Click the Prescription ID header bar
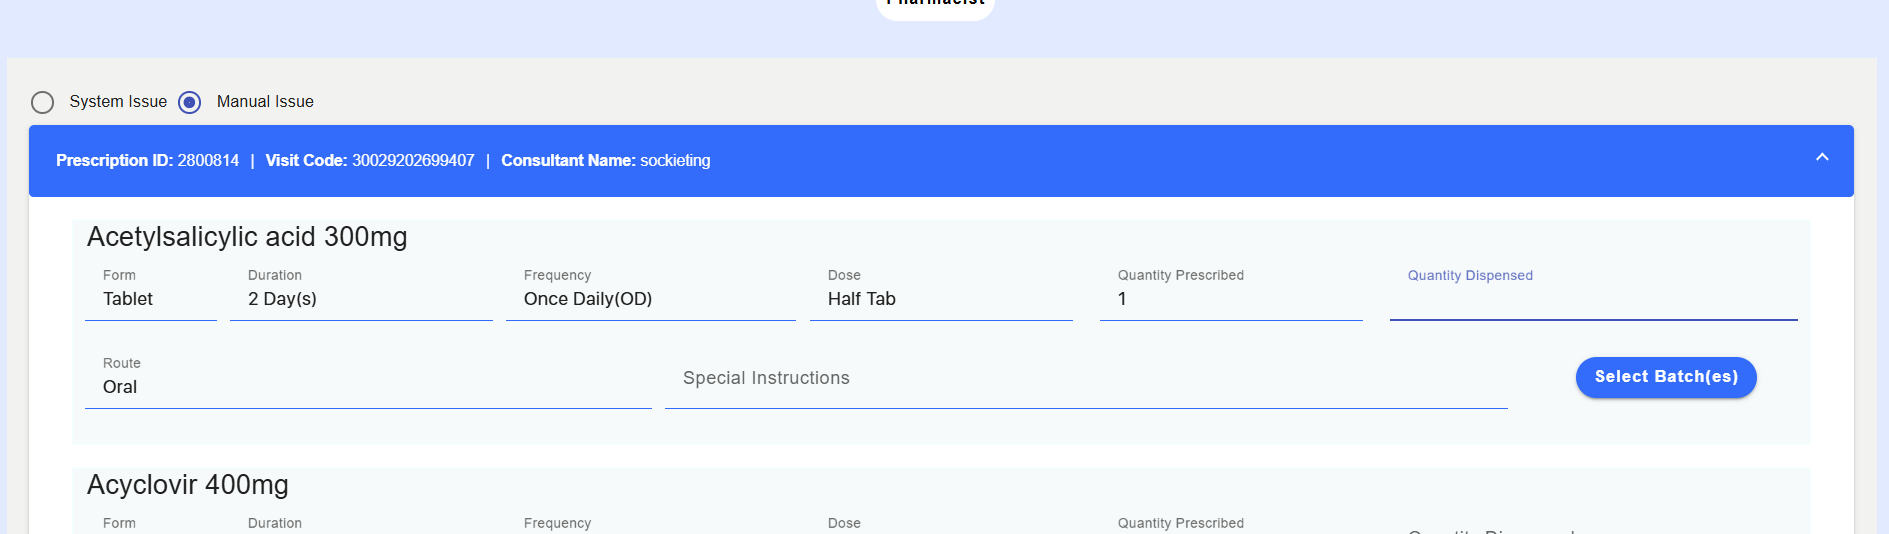 (941, 161)
